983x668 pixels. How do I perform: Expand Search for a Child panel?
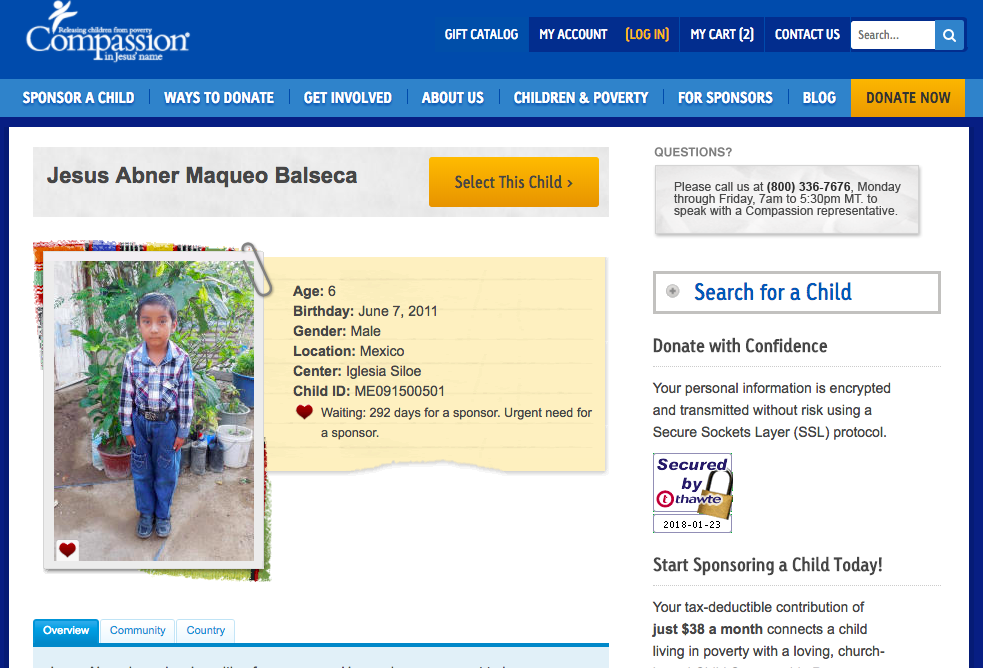pyautogui.click(x=796, y=292)
